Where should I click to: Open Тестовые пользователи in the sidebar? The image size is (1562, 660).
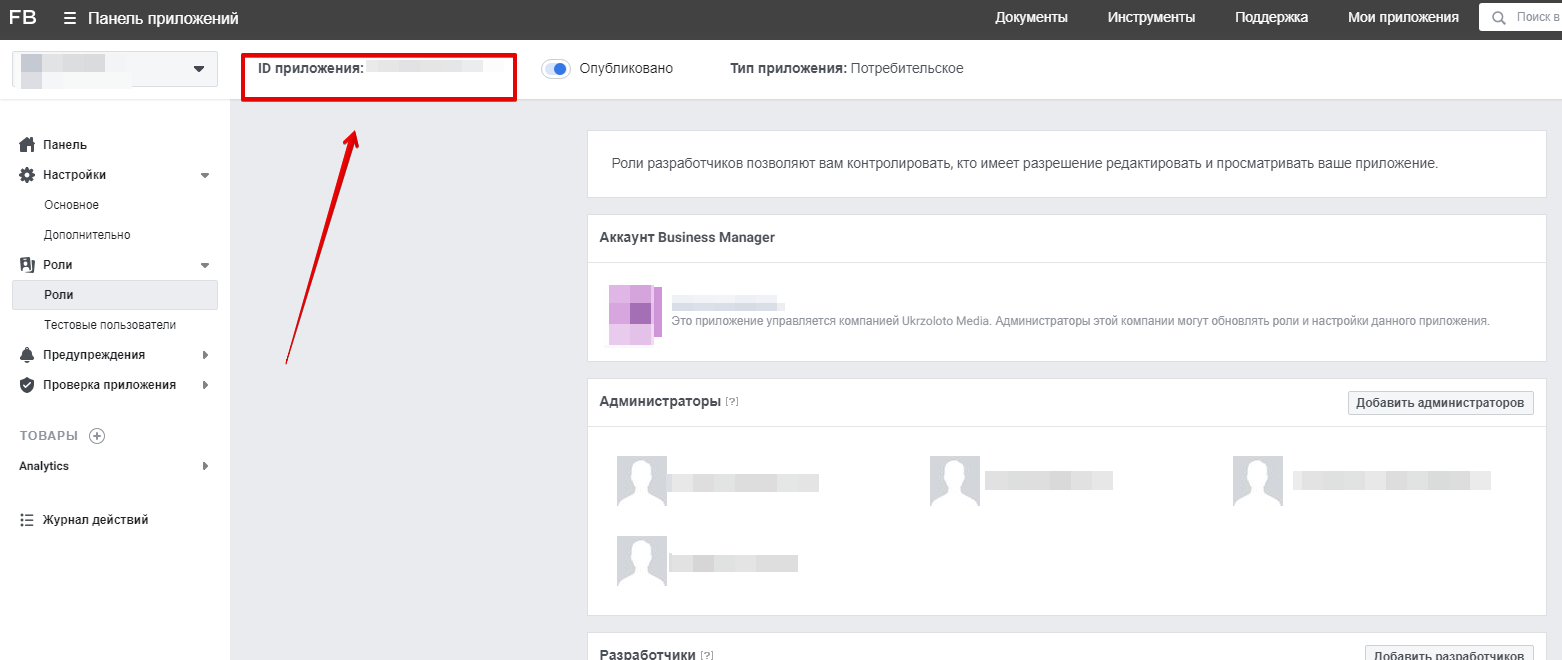[x=110, y=325]
